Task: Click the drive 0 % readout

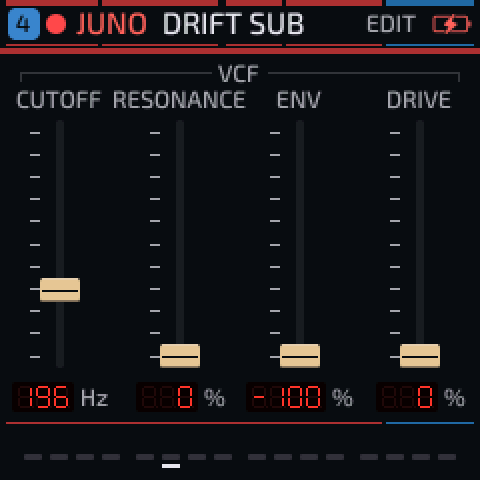Action: [407, 397]
